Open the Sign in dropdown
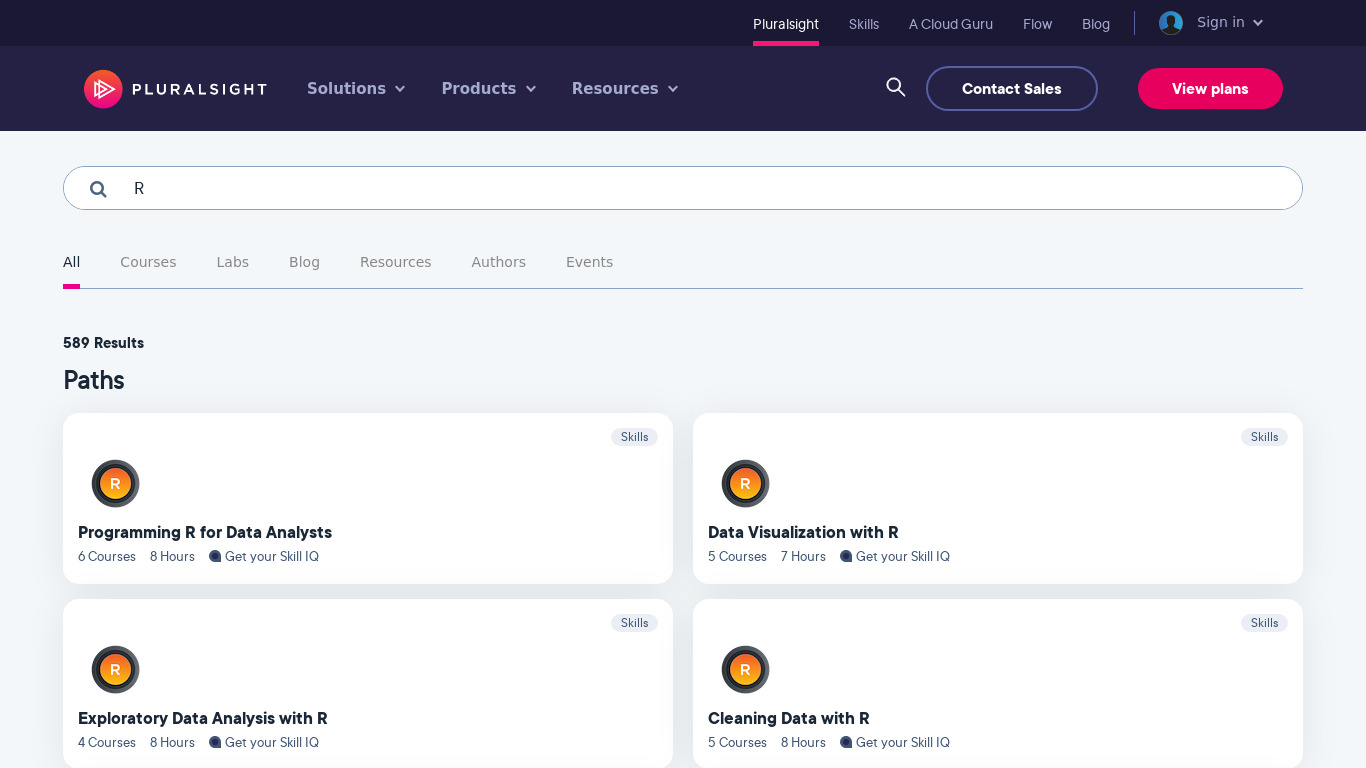The height and width of the screenshot is (768, 1366). [x=1230, y=23]
